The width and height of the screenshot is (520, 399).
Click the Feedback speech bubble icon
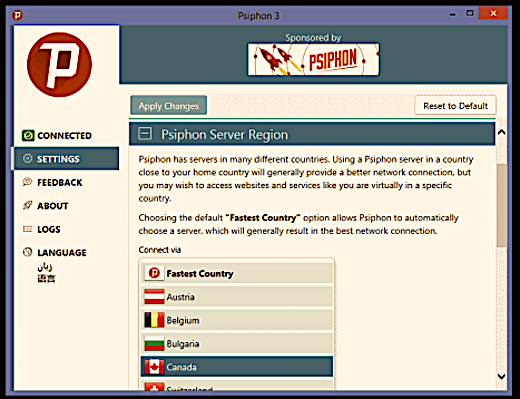pos(27,182)
